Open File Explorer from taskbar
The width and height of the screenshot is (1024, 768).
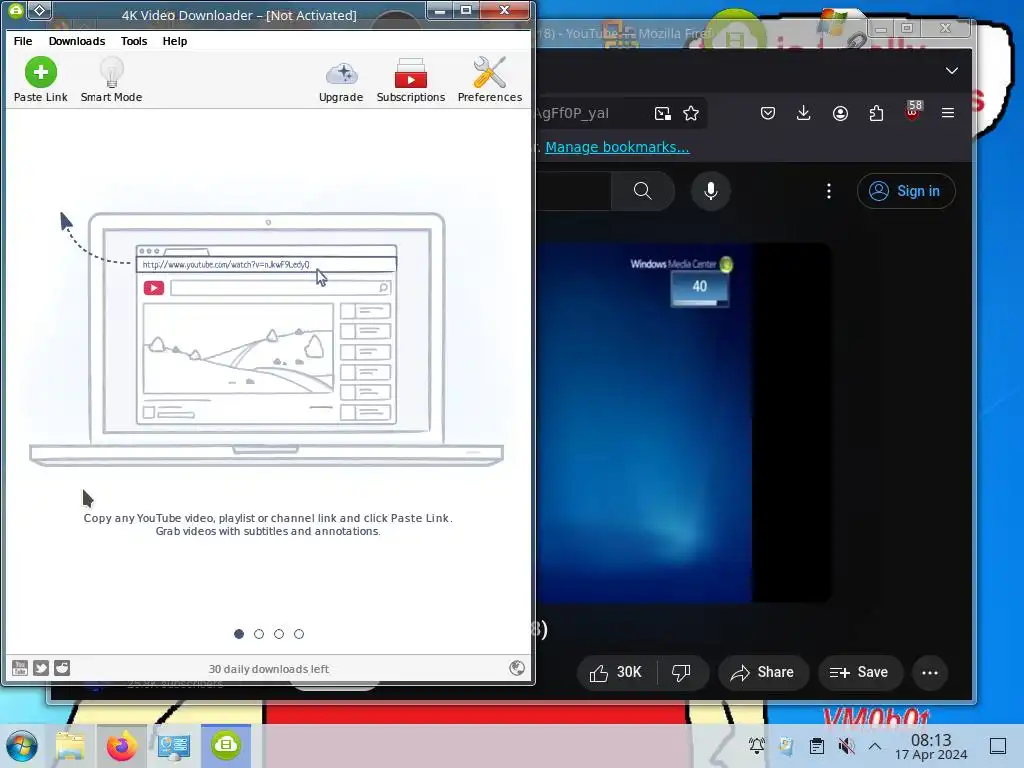pyautogui.click(x=70, y=746)
